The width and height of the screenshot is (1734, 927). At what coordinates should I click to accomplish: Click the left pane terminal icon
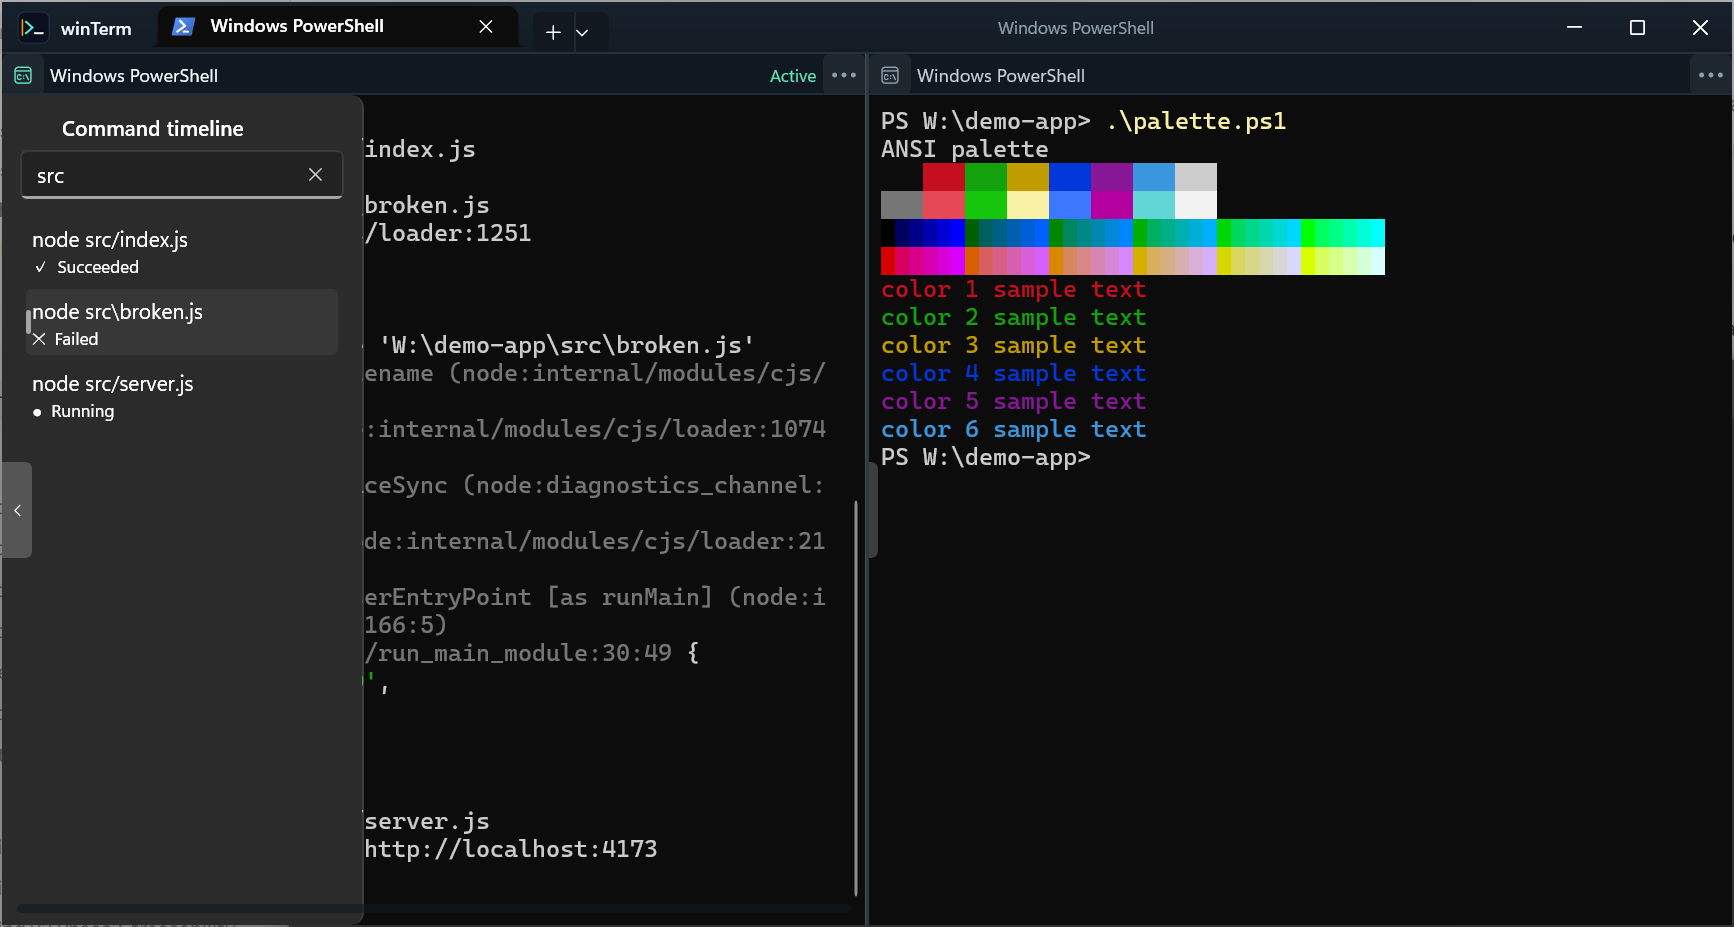click(23, 76)
